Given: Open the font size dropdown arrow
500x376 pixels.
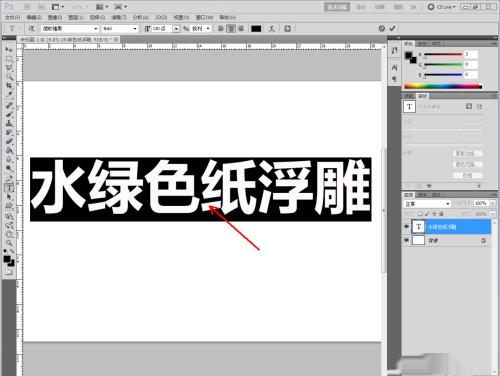Looking at the screenshot, I should [x=176, y=29].
